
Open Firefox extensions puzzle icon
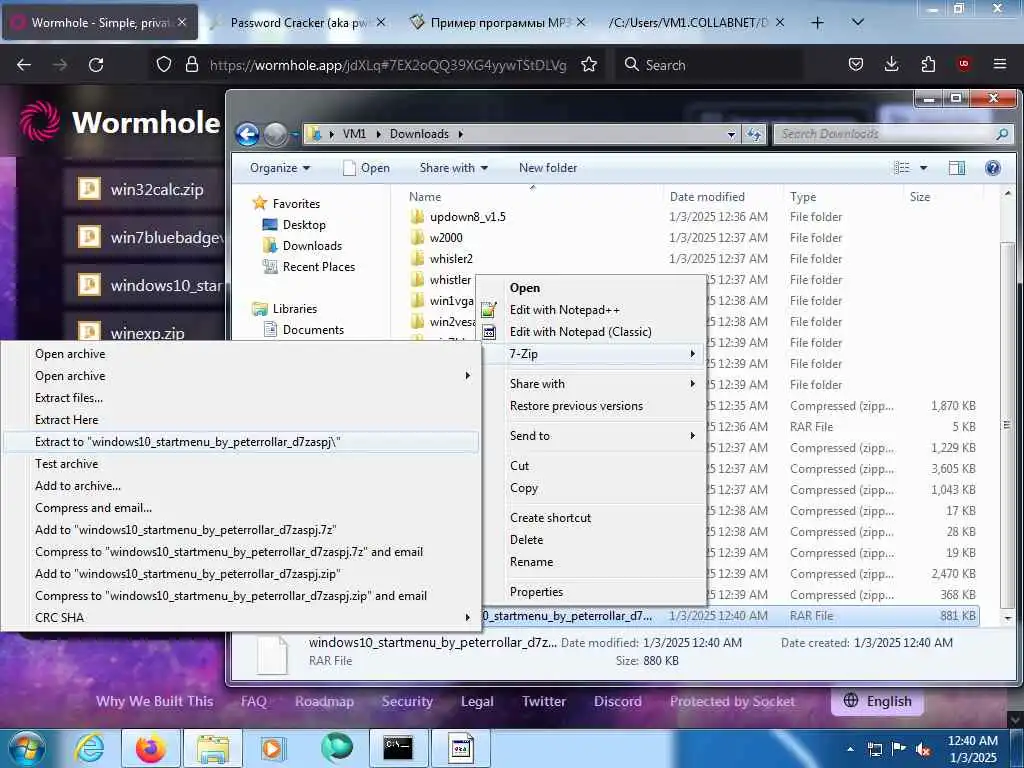[x=928, y=64]
